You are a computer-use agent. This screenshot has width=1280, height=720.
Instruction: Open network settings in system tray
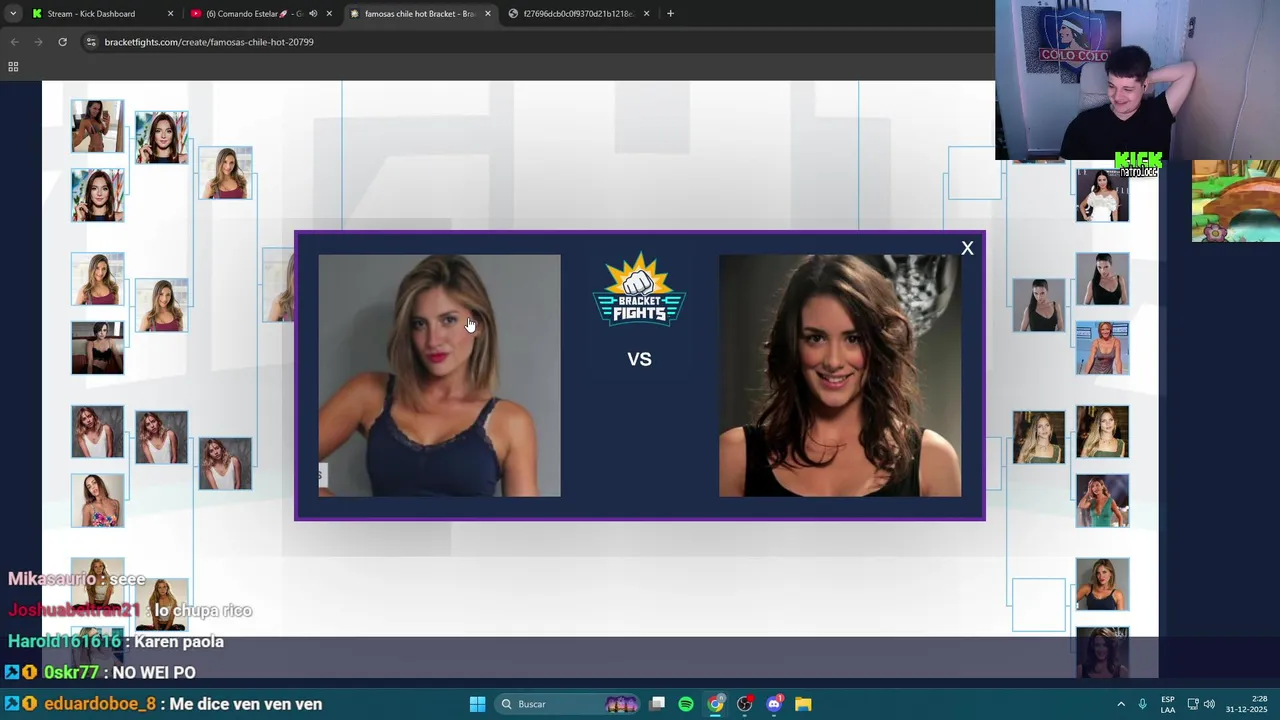point(1193,704)
